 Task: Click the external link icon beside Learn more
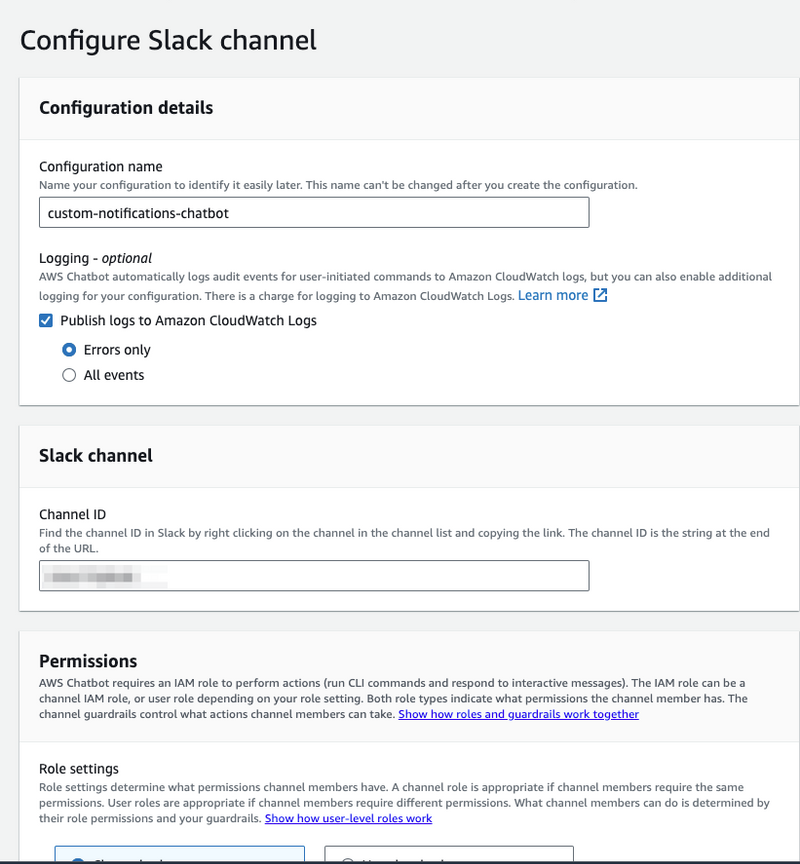click(x=600, y=295)
